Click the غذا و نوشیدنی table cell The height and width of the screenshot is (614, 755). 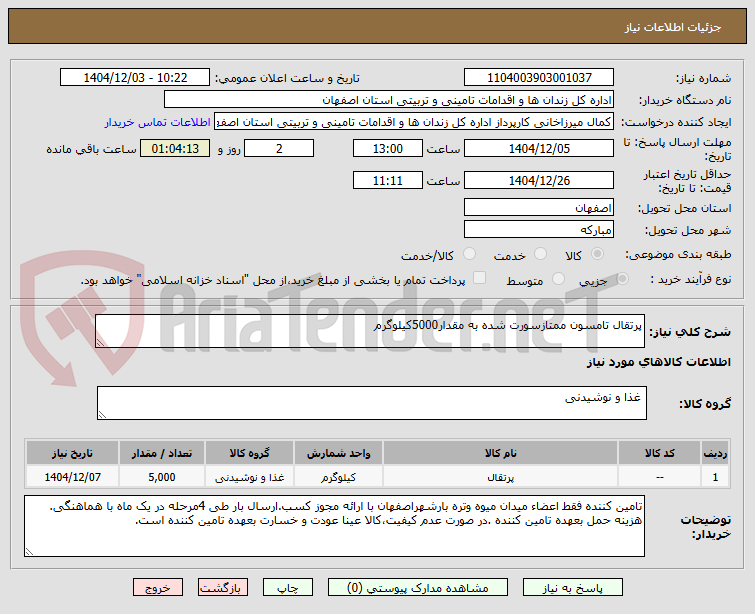pyautogui.click(x=249, y=477)
